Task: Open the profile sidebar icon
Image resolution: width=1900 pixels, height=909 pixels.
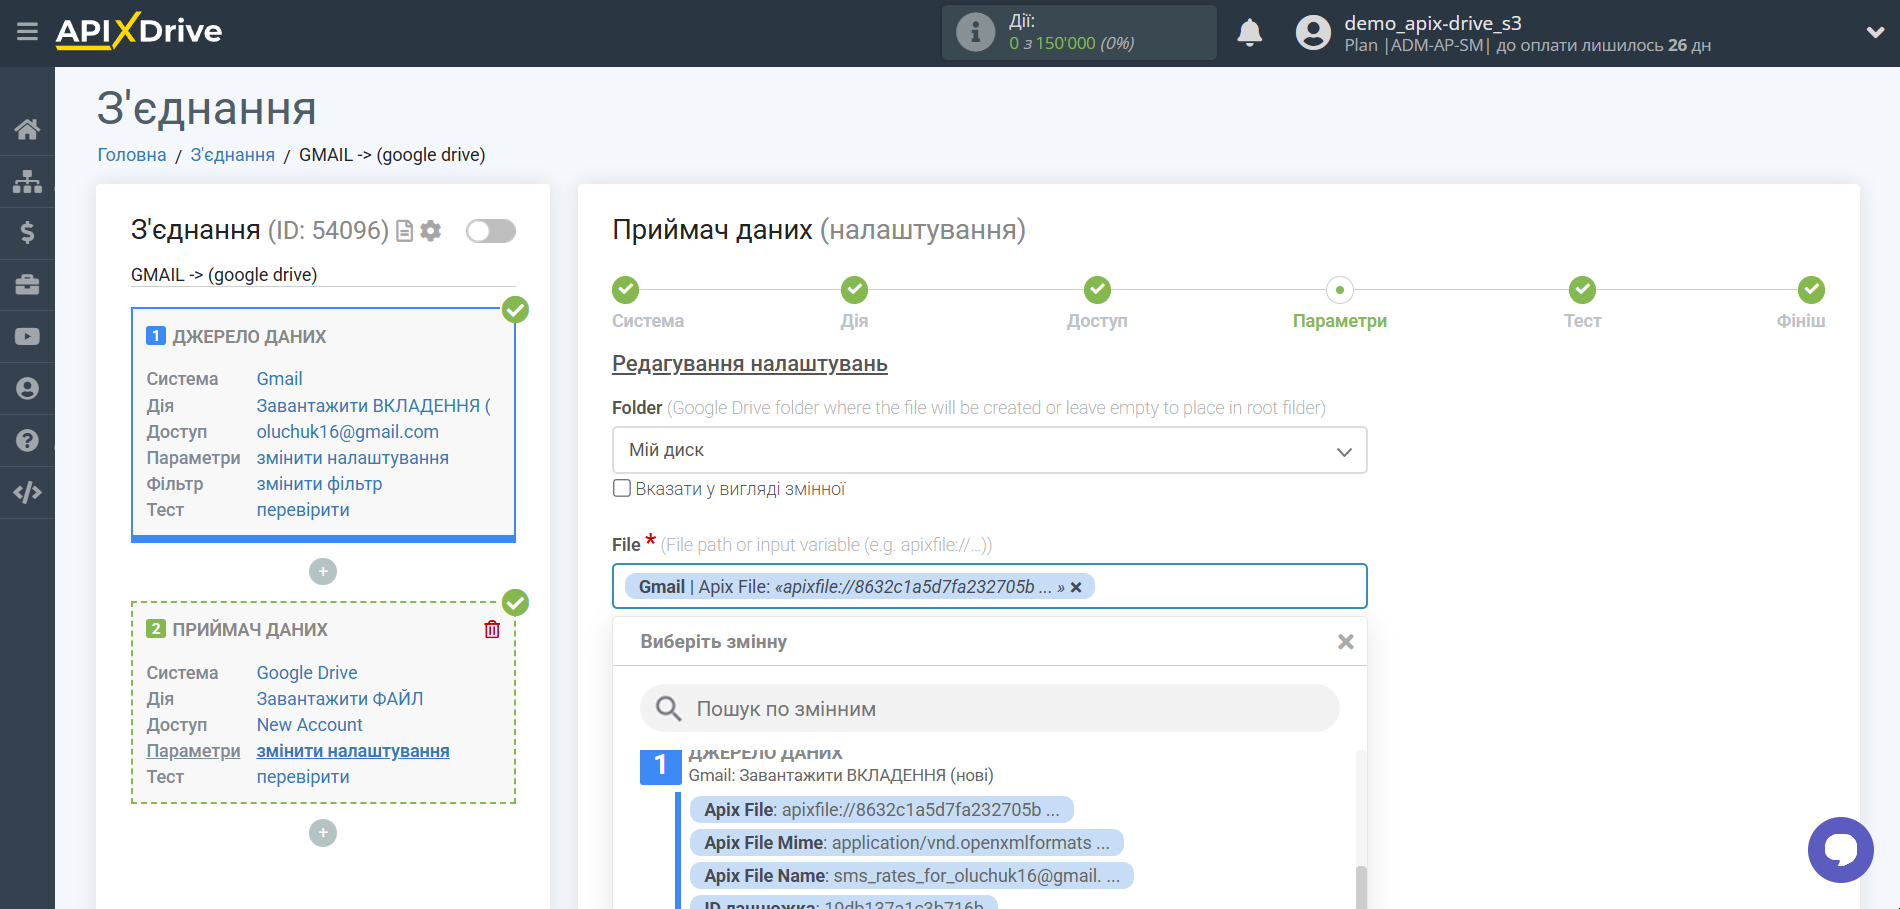Action: [x=27, y=389]
